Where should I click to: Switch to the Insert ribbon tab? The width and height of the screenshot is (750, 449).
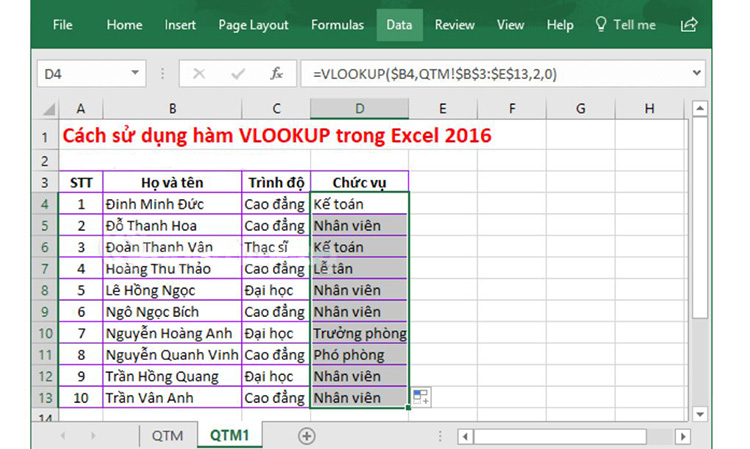coord(180,25)
